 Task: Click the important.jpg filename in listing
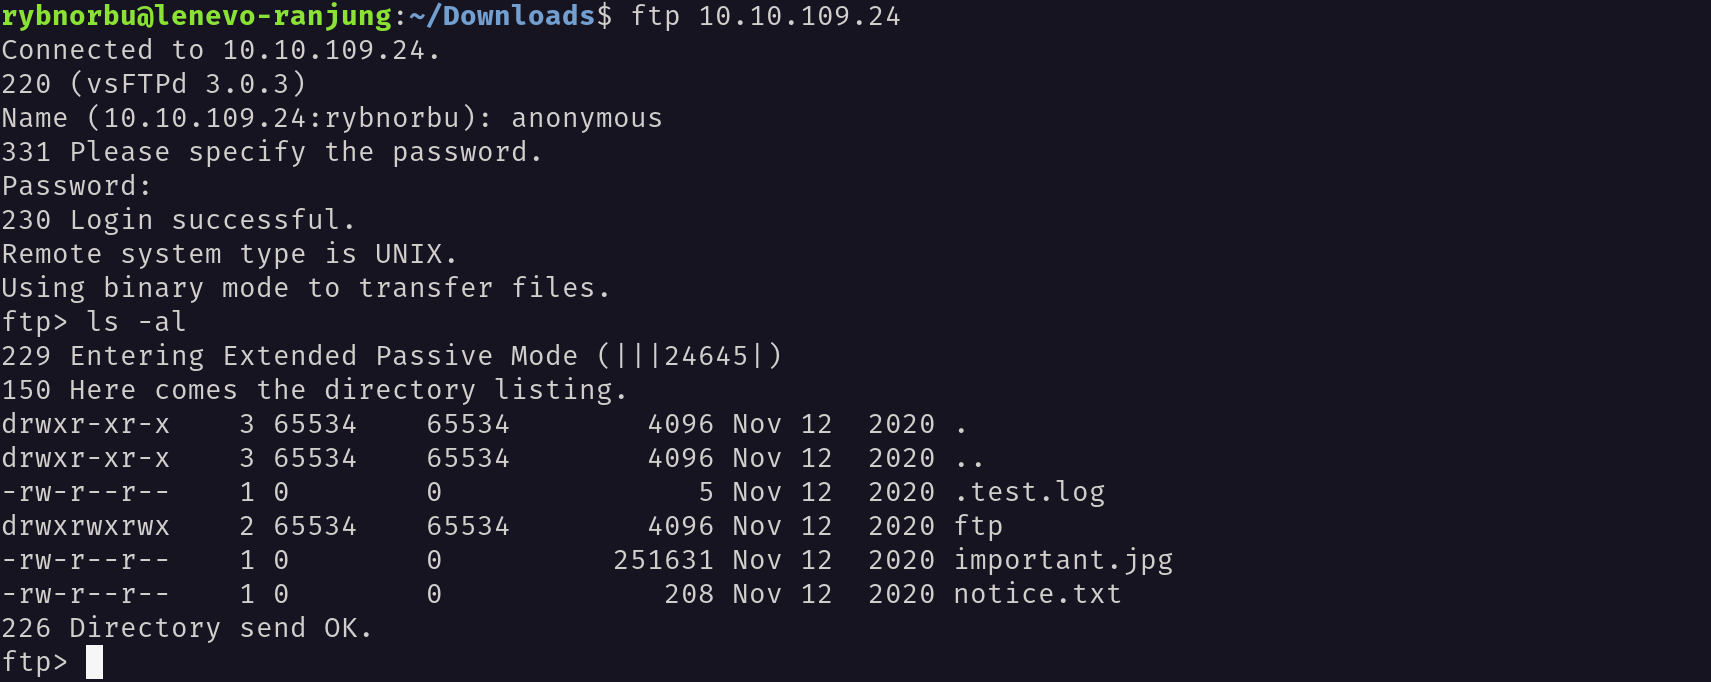click(1063, 561)
